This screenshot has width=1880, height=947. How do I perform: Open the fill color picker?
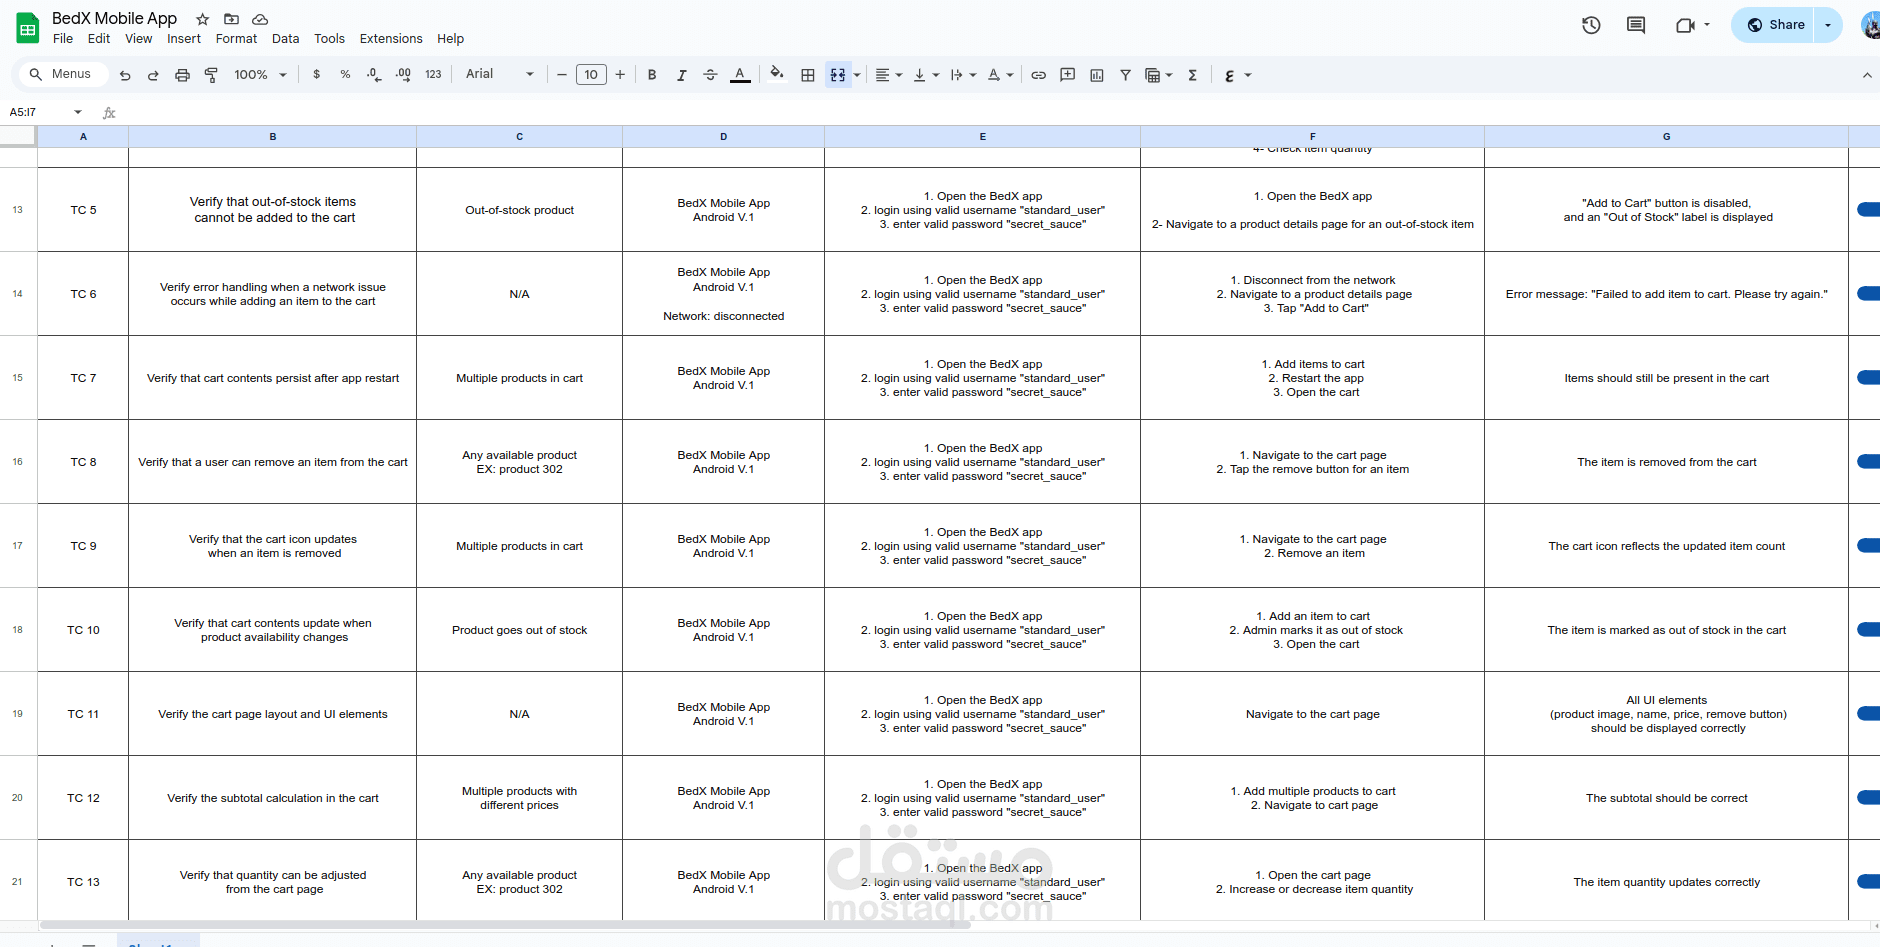coord(777,75)
